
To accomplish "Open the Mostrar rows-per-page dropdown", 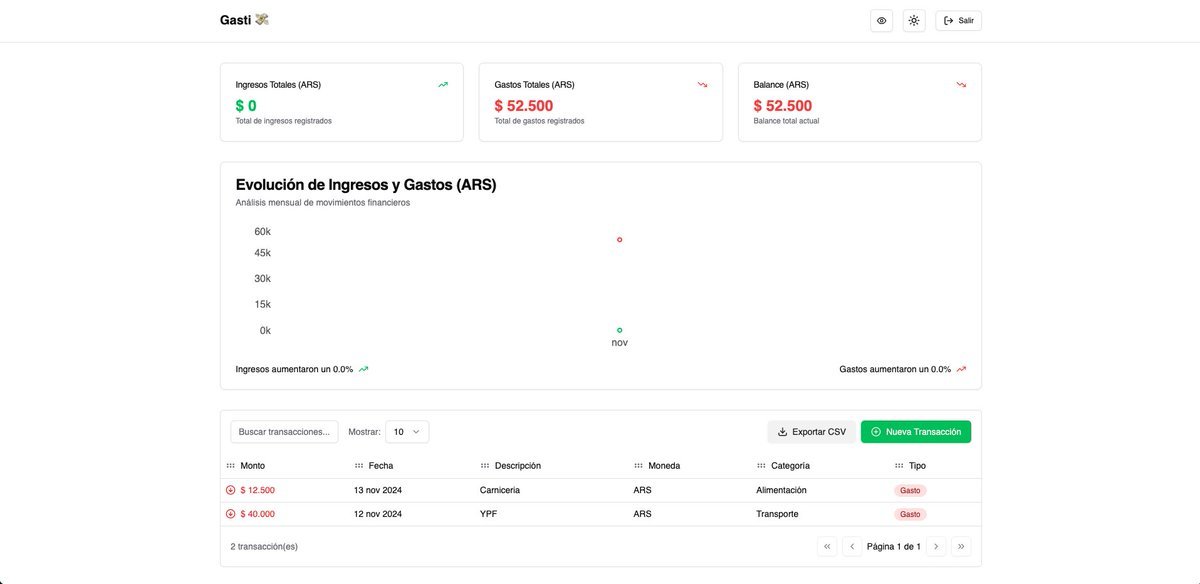I will point(407,432).
